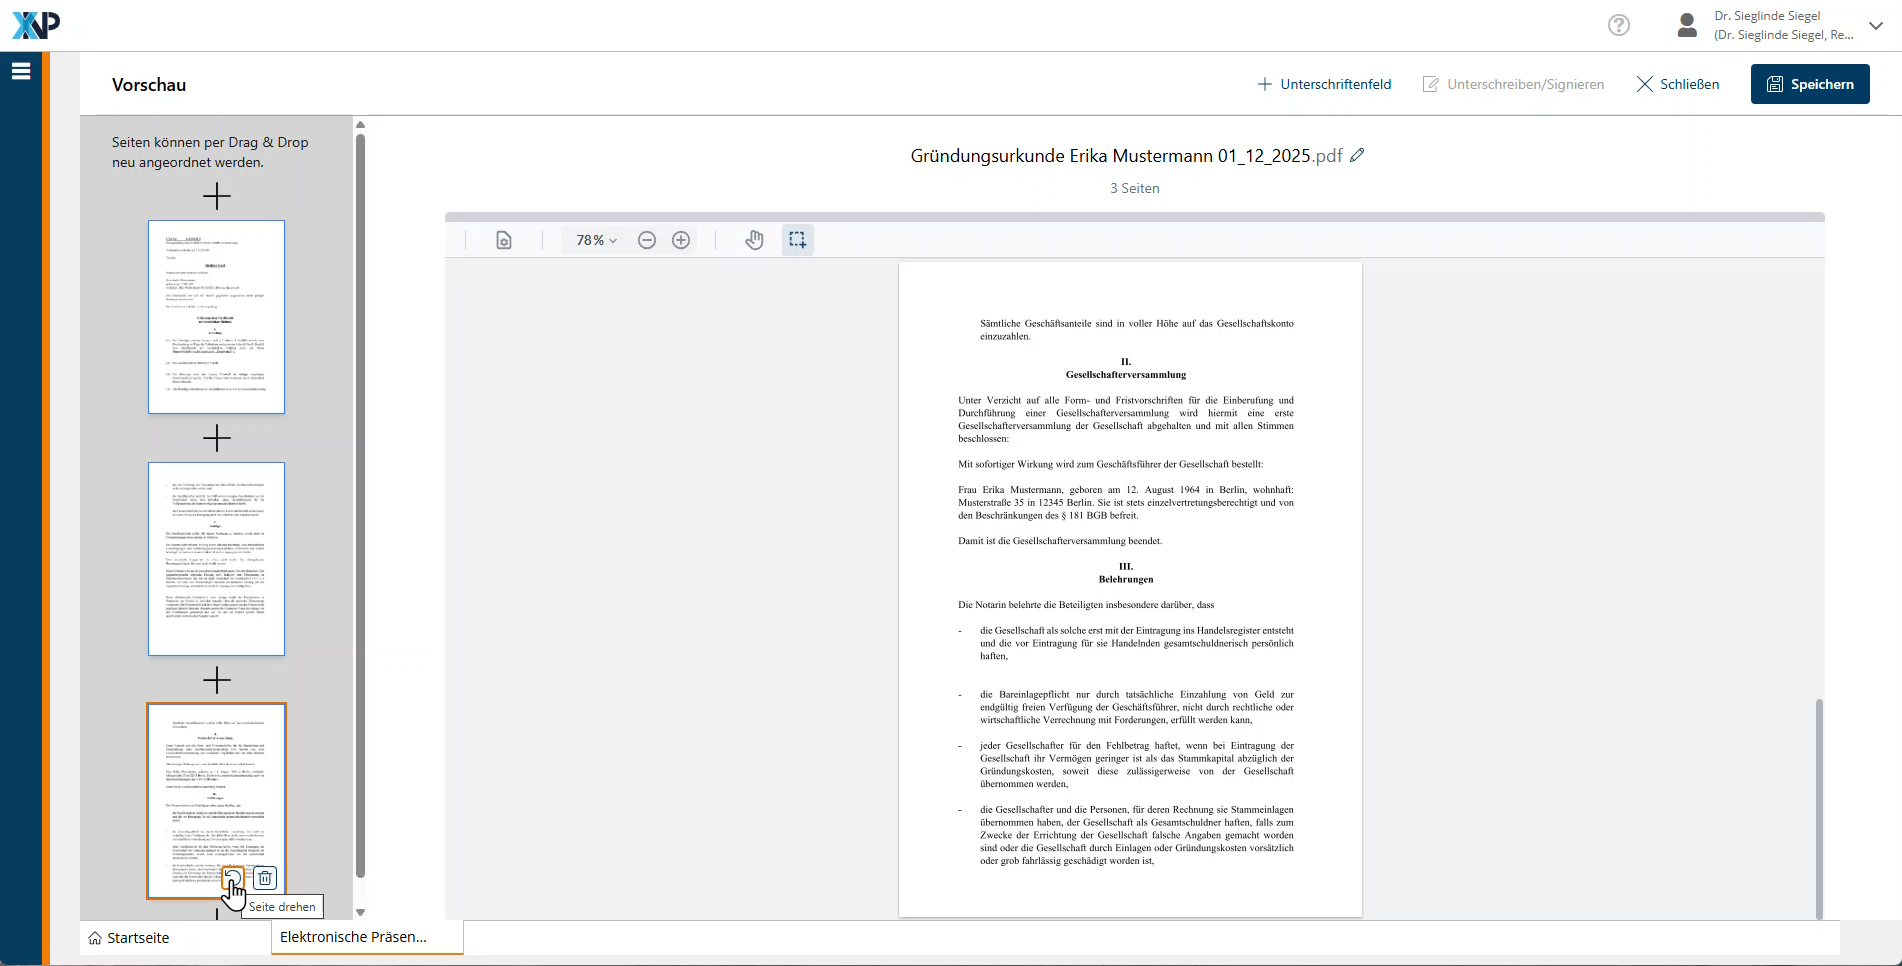Rotate the third page with Seite drehen

click(233, 878)
